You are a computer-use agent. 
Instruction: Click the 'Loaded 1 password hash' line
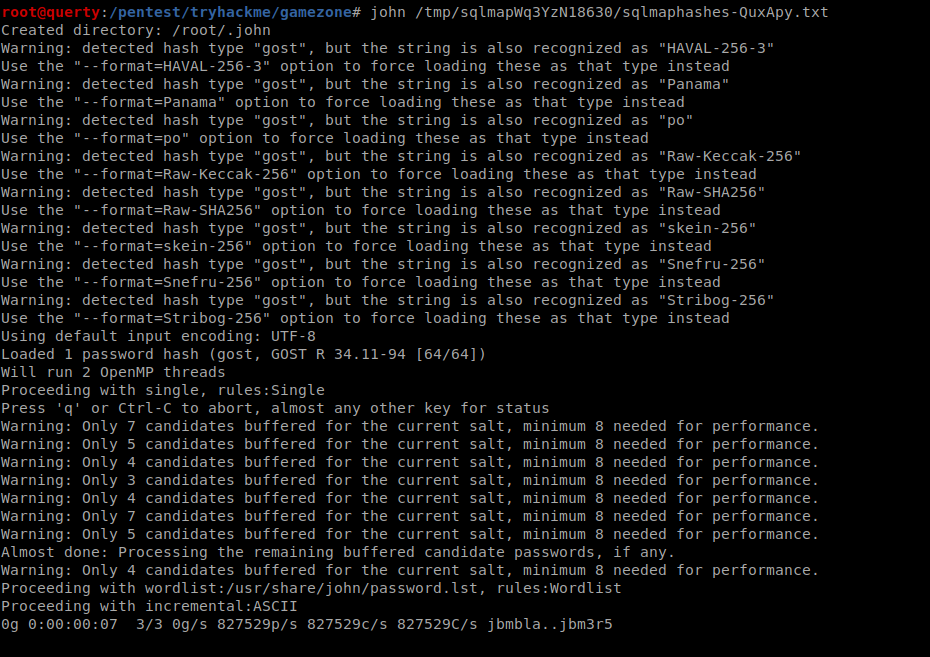[244, 355]
